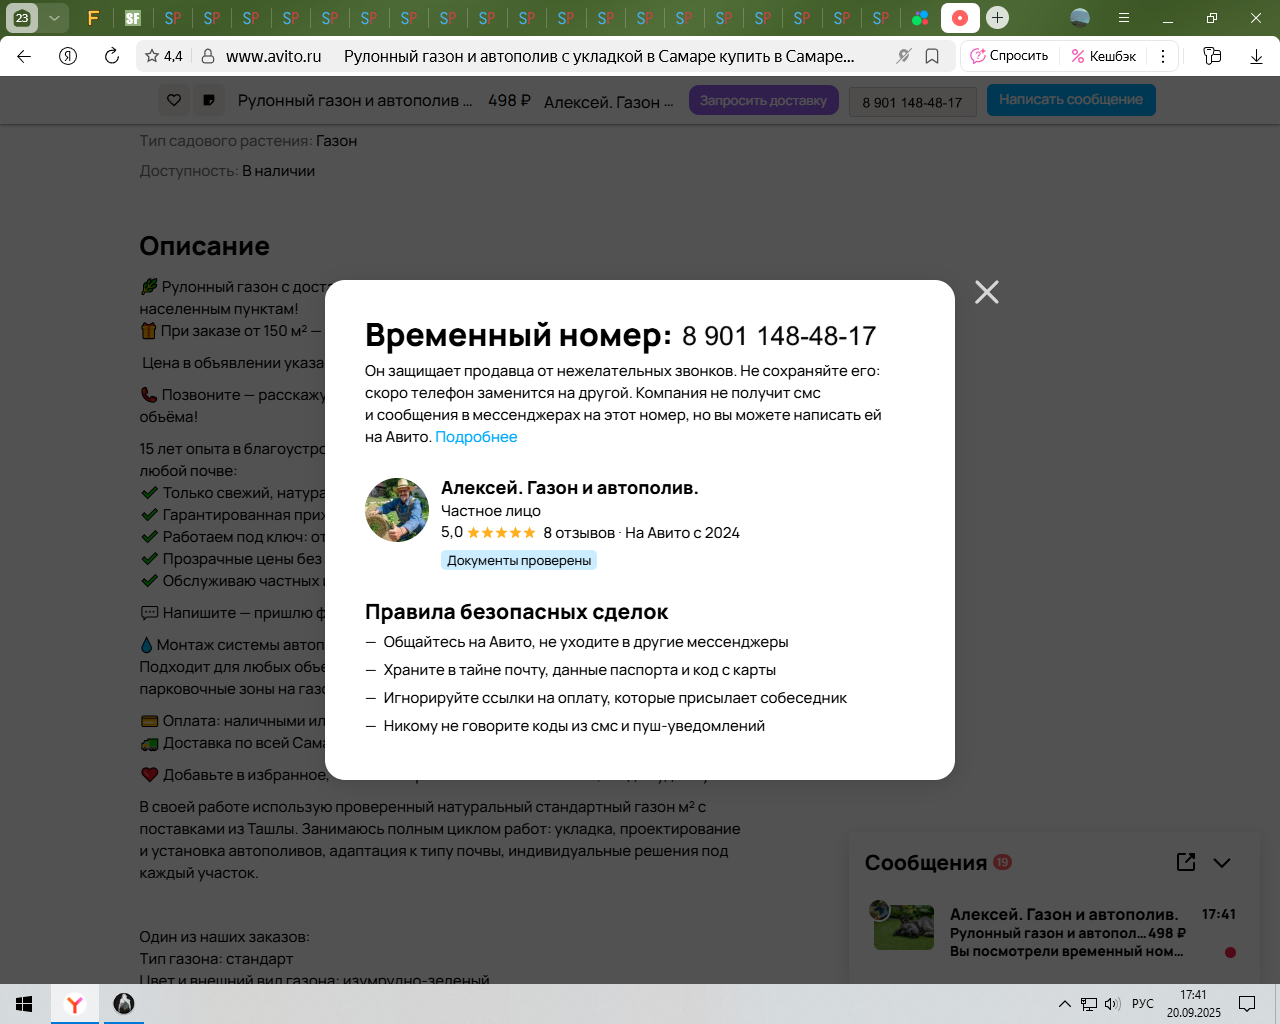Open the browser profile avatar
Image resolution: width=1280 pixels, height=1024 pixels.
tap(1080, 18)
